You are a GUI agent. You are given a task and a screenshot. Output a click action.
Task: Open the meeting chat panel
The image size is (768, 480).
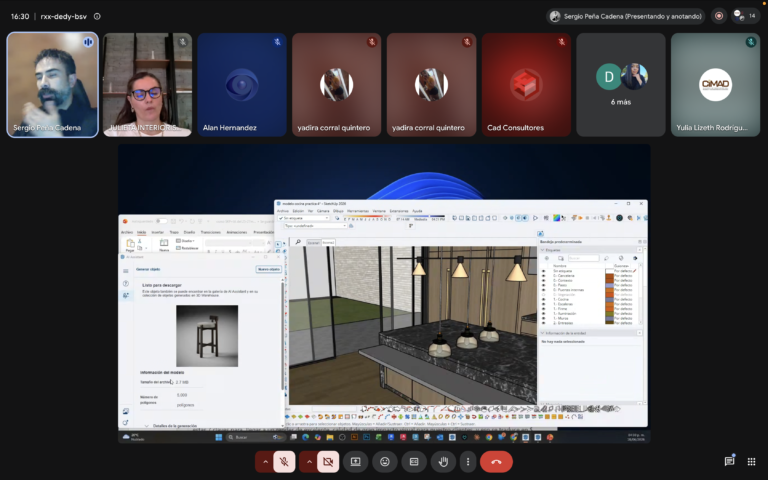point(729,461)
